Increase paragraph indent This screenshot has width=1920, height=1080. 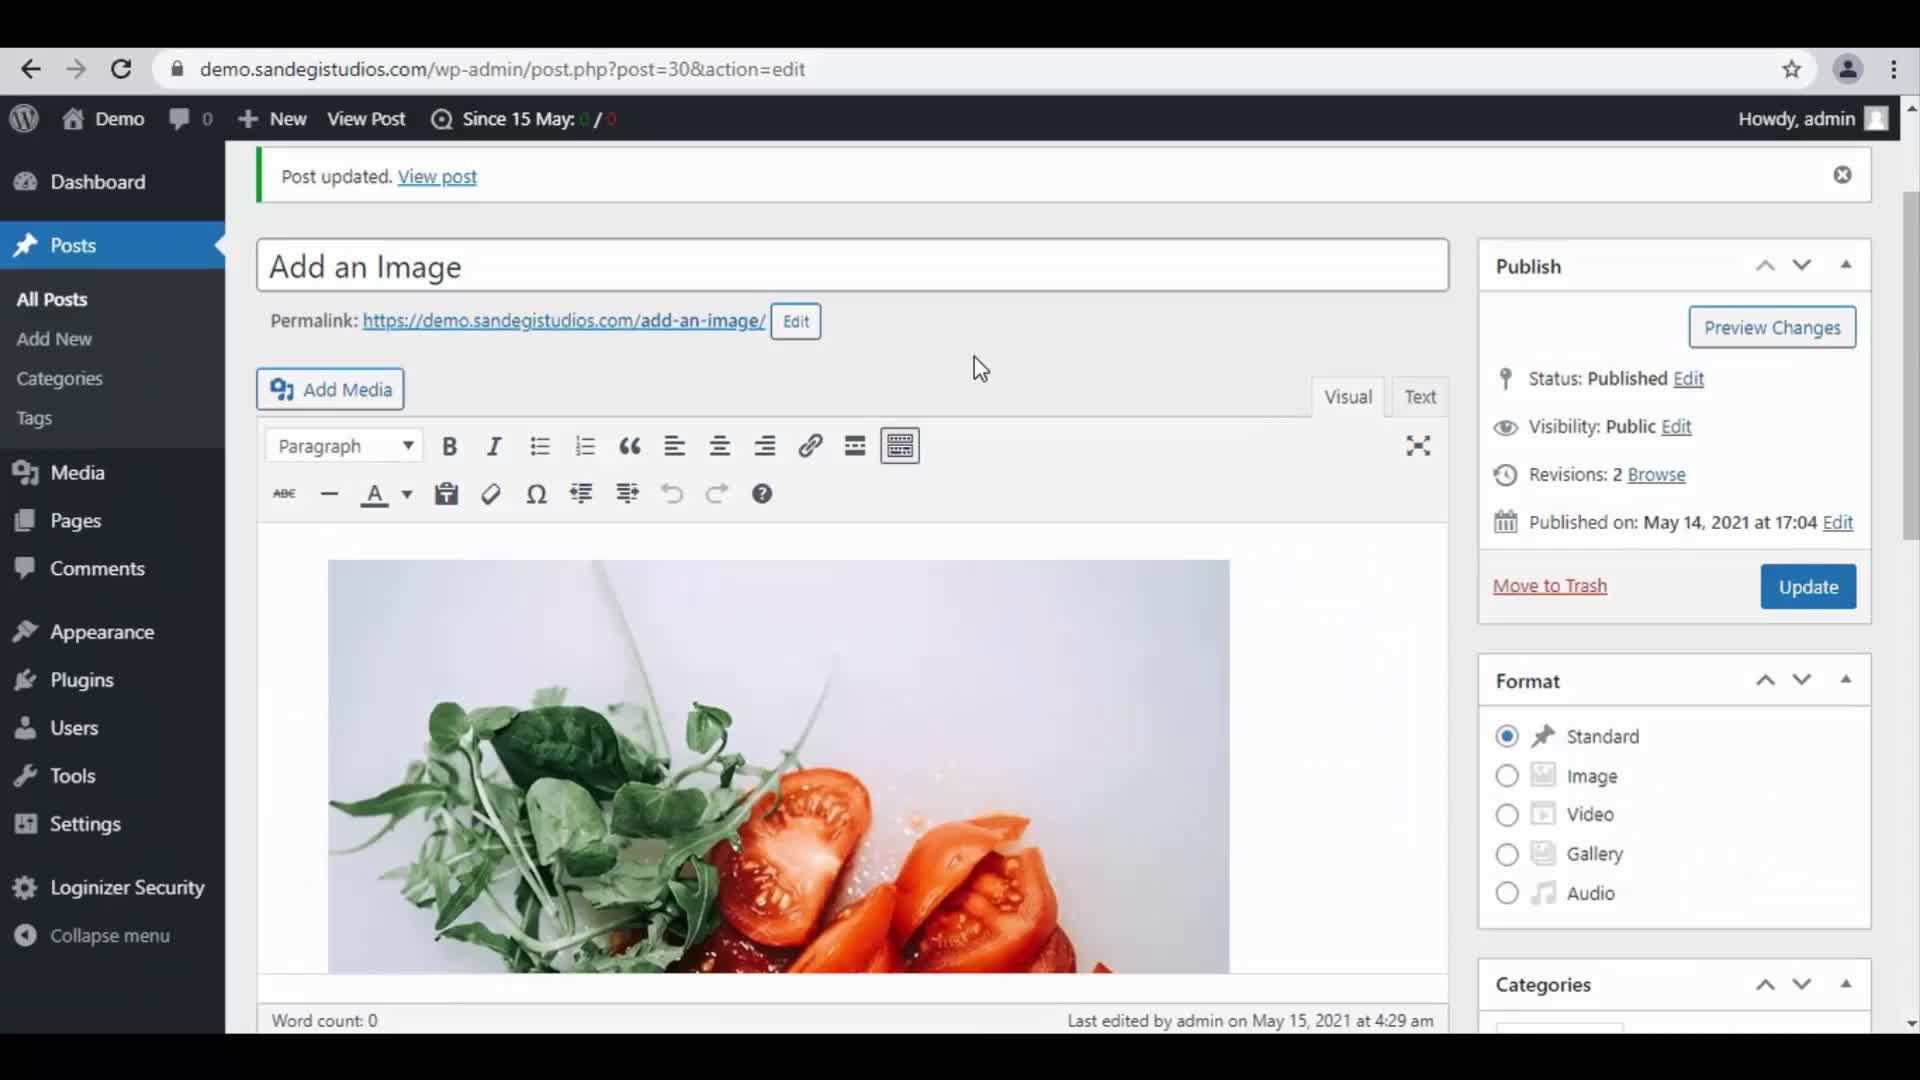point(627,494)
